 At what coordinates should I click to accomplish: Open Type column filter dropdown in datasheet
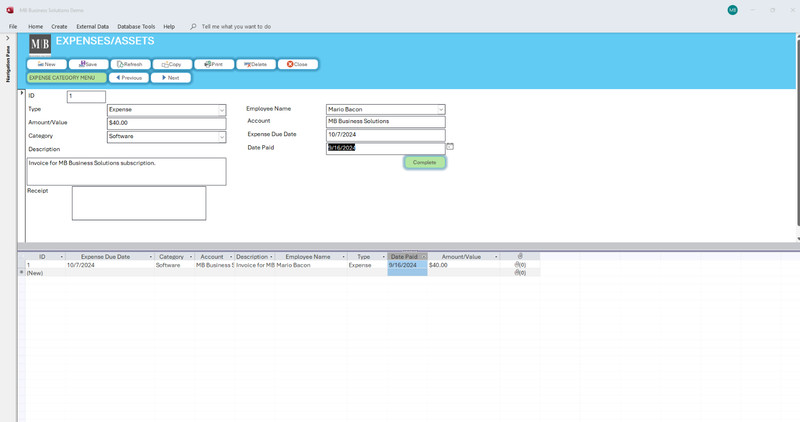pyautogui.click(x=384, y=257)
